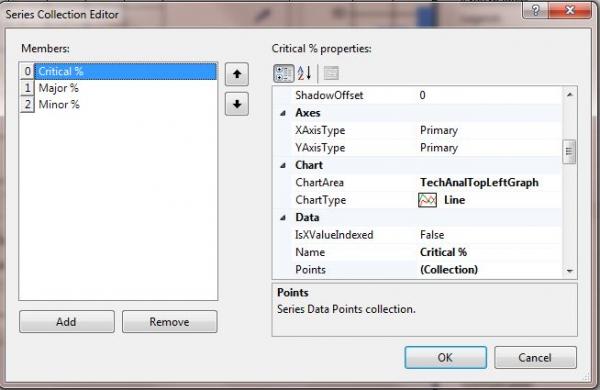Collapse the Data category
600x390 pixels.
click(x=283, y=218)
